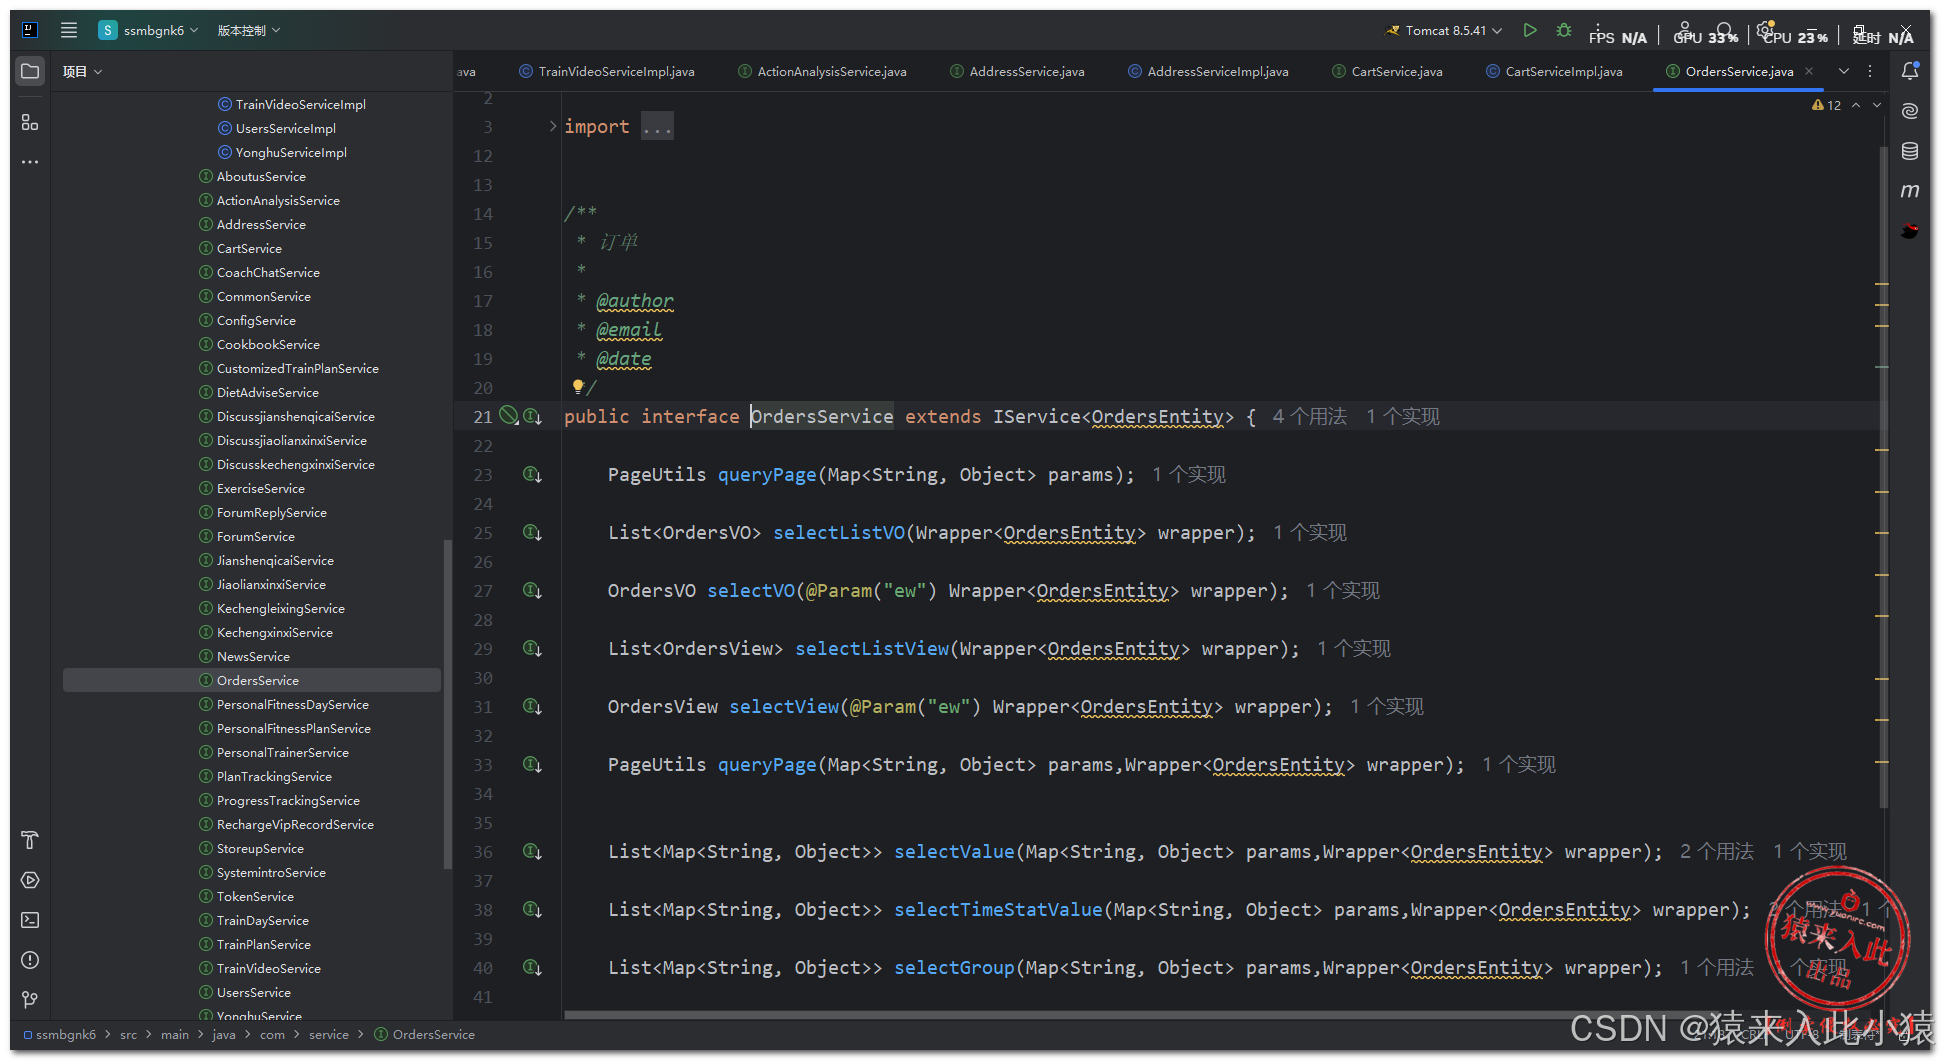
Task: Switch to CartService.java tab
Action: click(1387, 71)
